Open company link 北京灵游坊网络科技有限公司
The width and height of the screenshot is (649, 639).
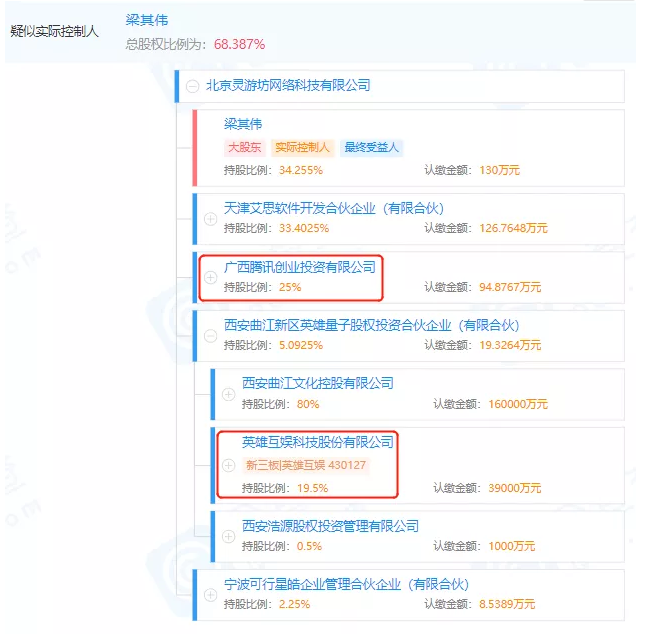[x=288, y=85]
